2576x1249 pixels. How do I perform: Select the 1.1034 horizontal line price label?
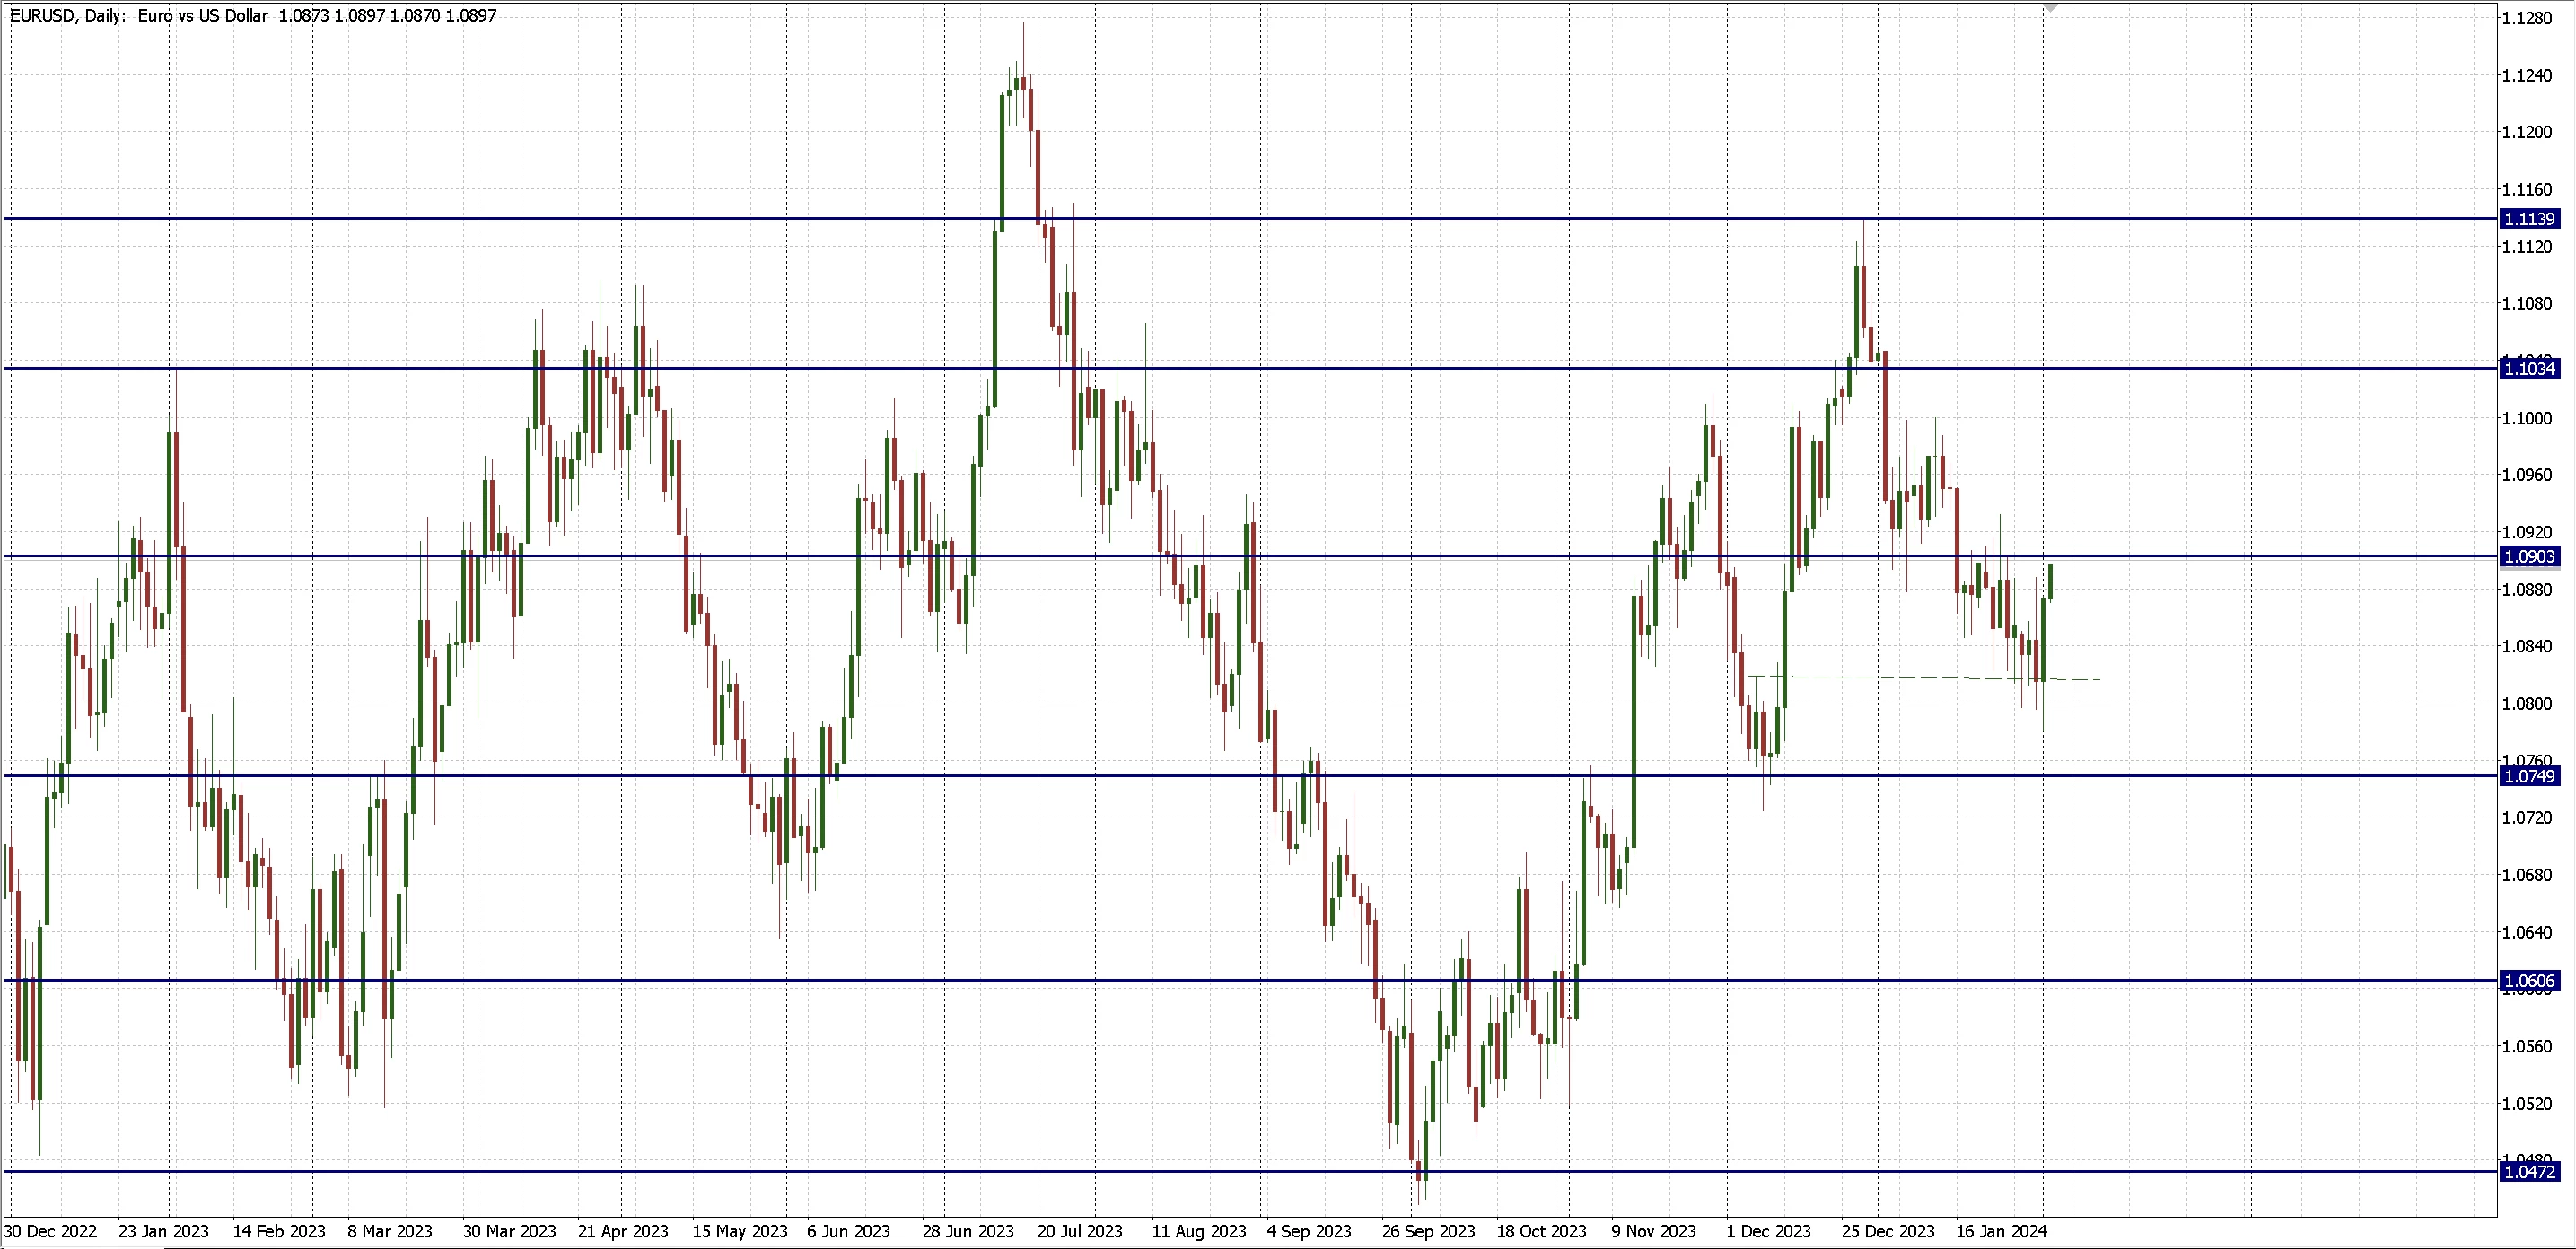point(2528,369)
